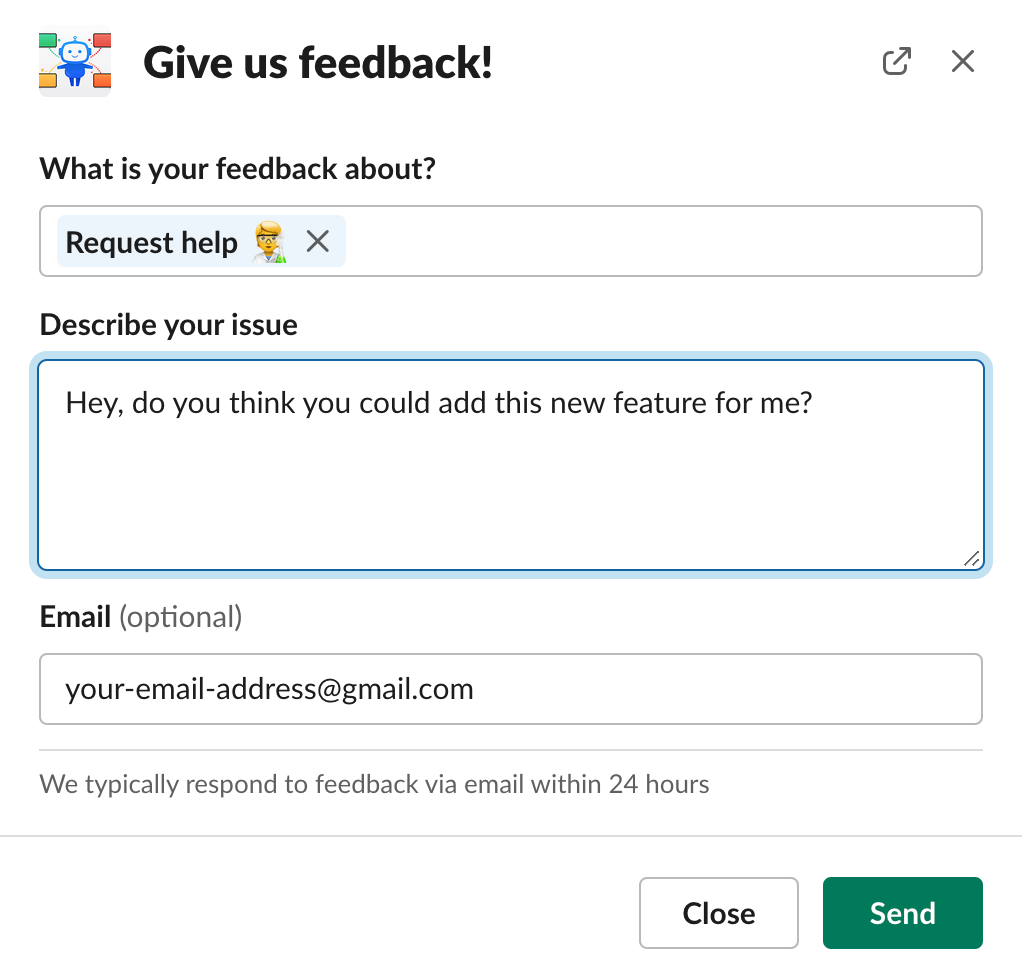
Task: Click the Email input field
Action: tap(511, 689)
